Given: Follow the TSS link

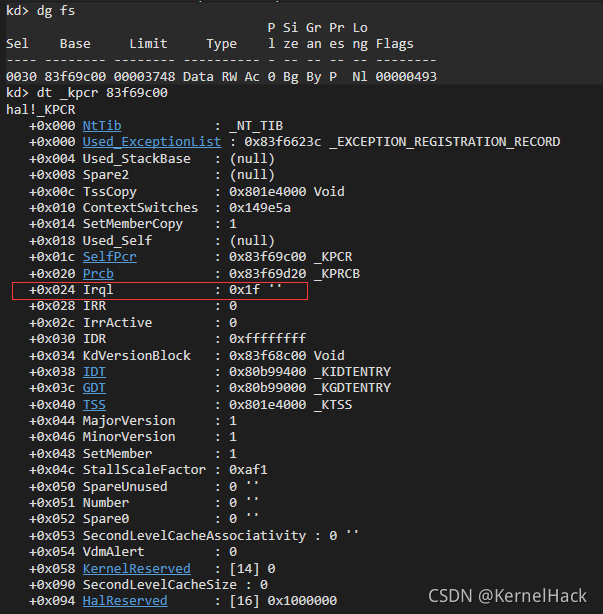Looking at the screenshot, I should 94,405.
